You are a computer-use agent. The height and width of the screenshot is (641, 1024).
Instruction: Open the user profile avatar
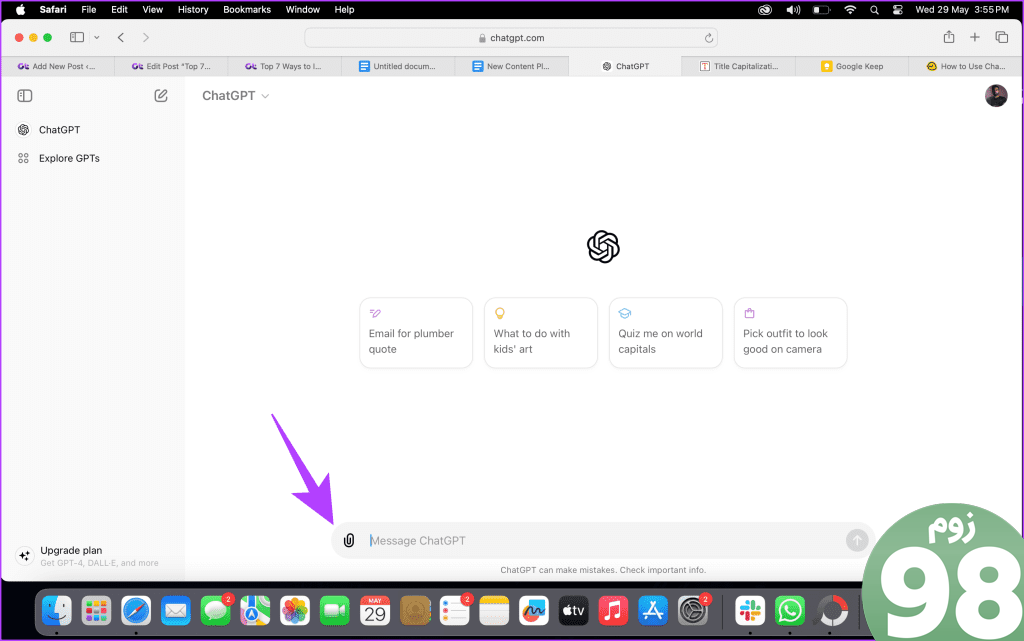point(995,96)
